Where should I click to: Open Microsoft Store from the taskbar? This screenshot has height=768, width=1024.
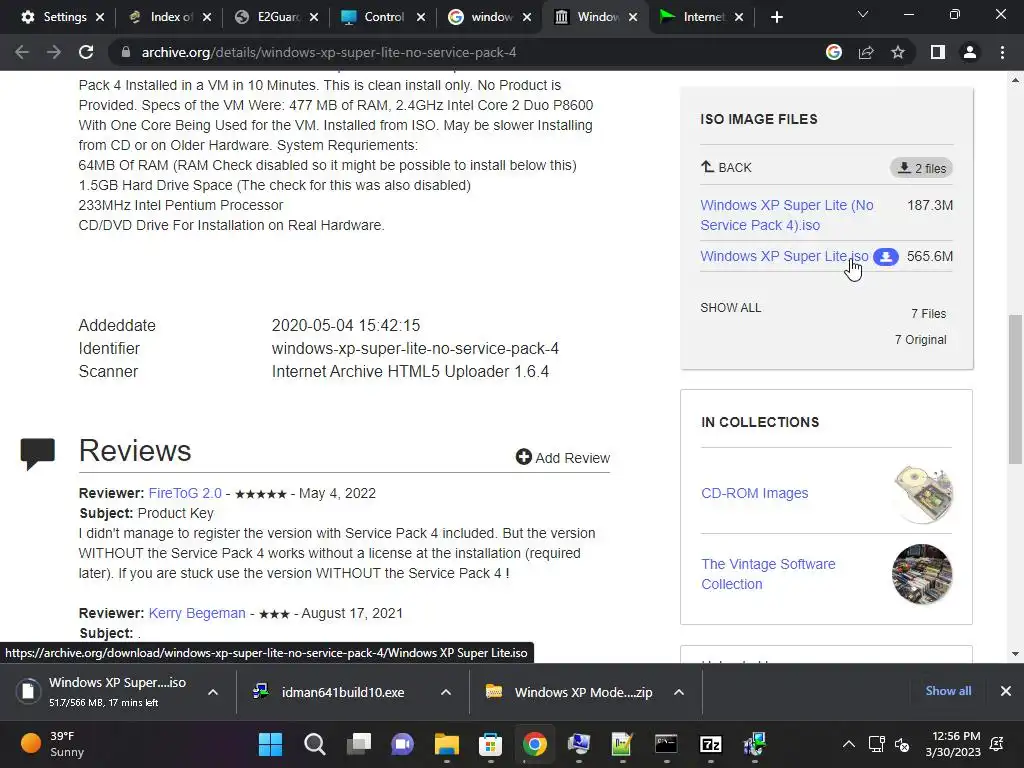click(x=490, y=744)
